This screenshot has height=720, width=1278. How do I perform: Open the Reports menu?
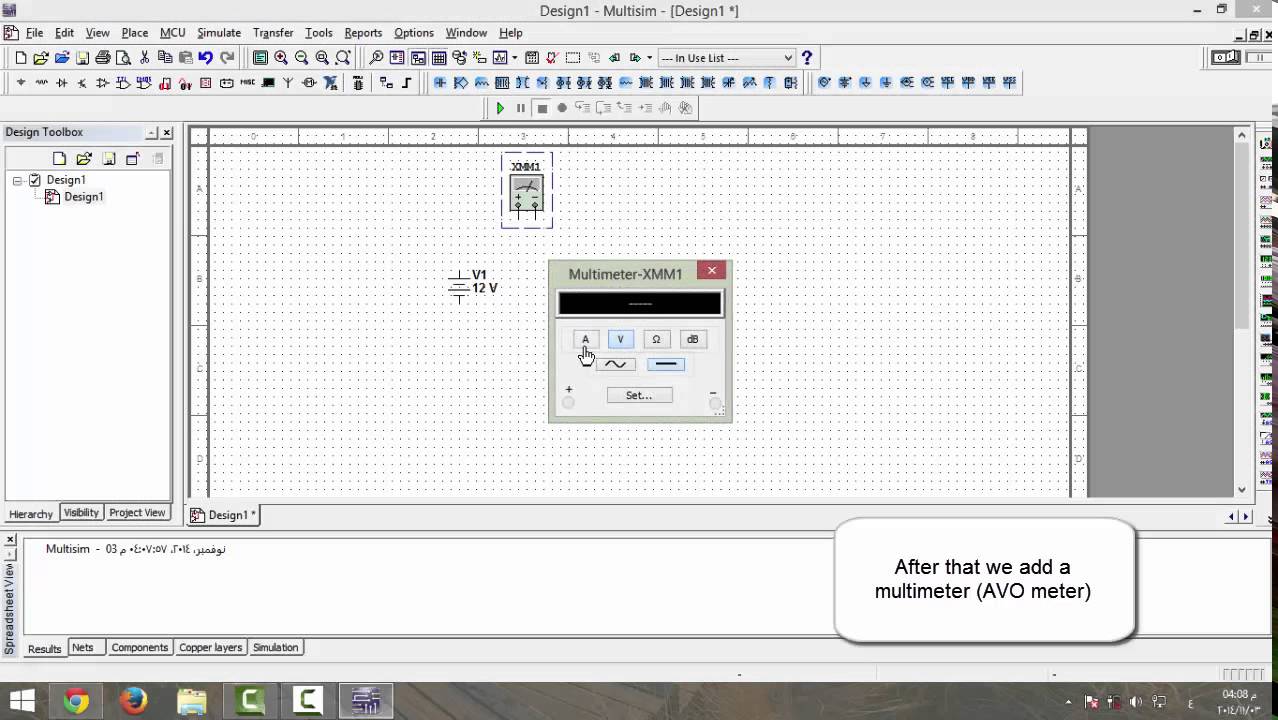[x=363, y=33]
